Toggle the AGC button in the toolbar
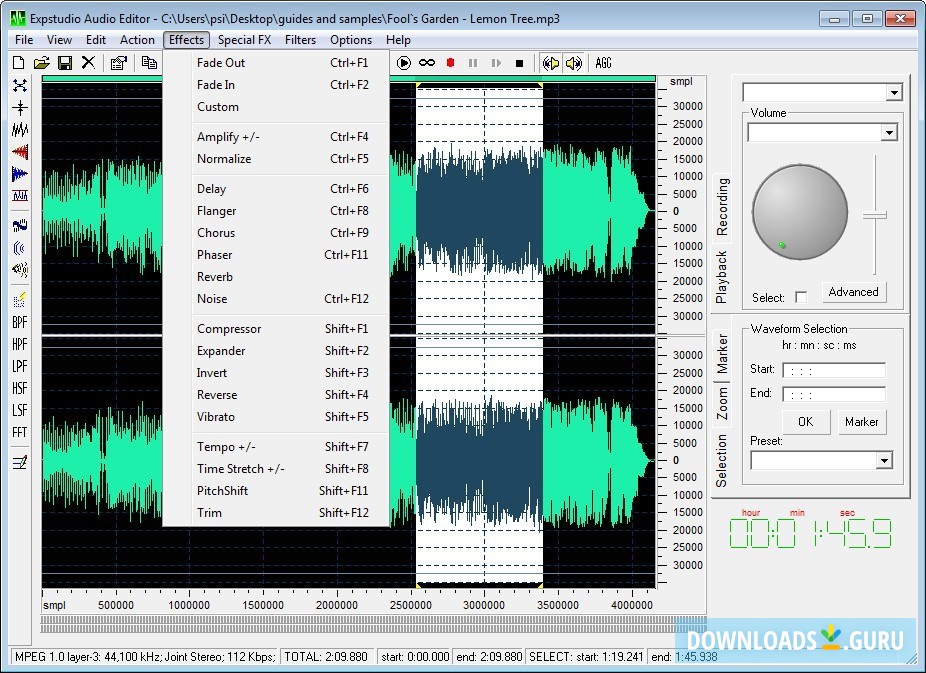926x673 pixels. coord(603,63)
